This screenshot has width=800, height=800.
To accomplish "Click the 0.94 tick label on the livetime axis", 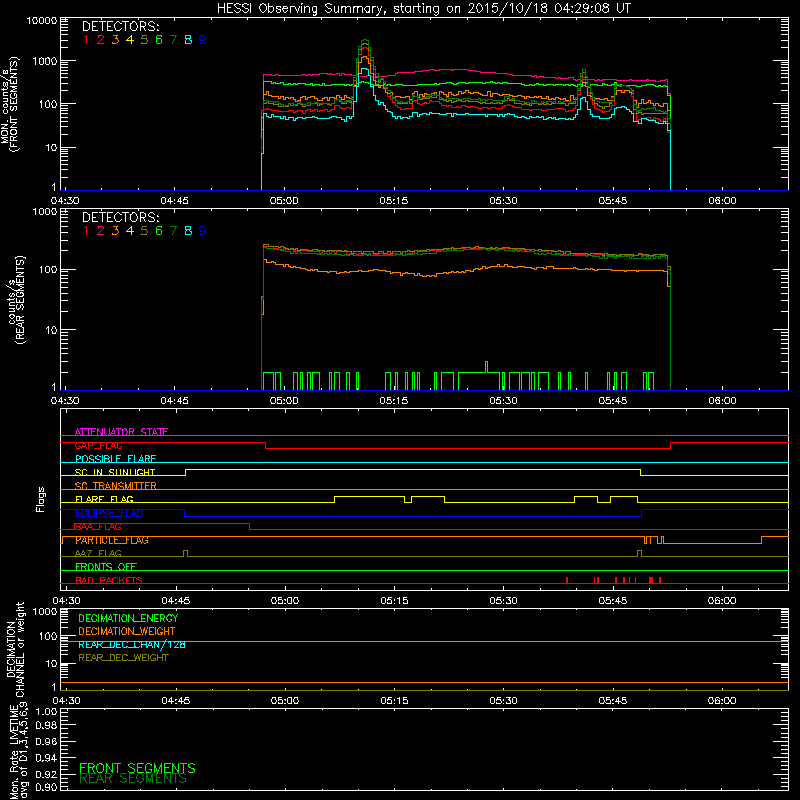I will point(46,758).
